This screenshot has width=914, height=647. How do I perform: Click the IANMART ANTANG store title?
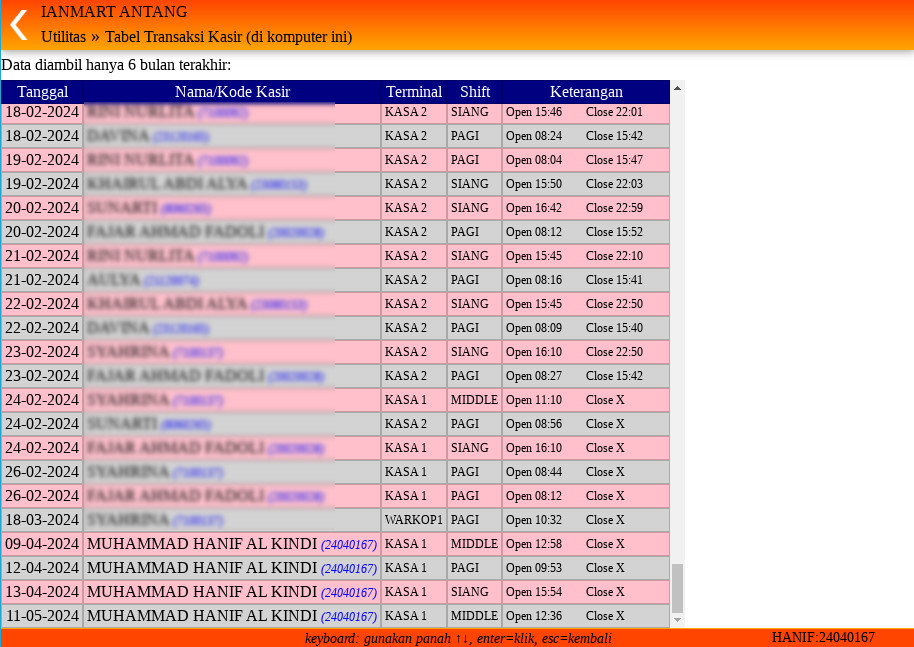point(114,12)
